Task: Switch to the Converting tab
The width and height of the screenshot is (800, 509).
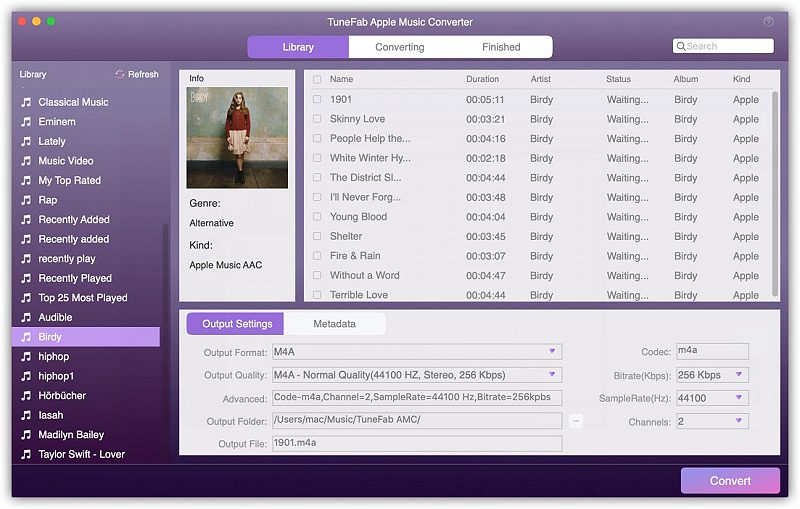Action: 400,47
